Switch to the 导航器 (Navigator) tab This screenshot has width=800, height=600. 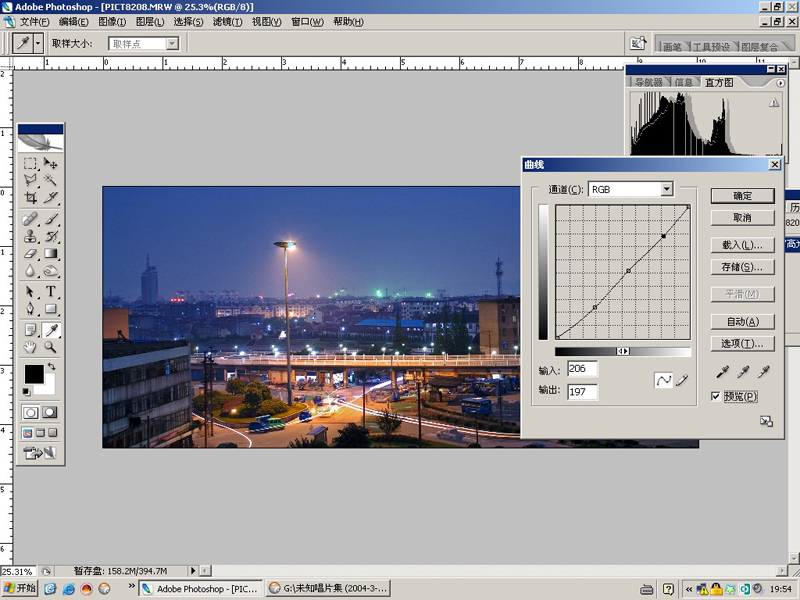point(649,83)
